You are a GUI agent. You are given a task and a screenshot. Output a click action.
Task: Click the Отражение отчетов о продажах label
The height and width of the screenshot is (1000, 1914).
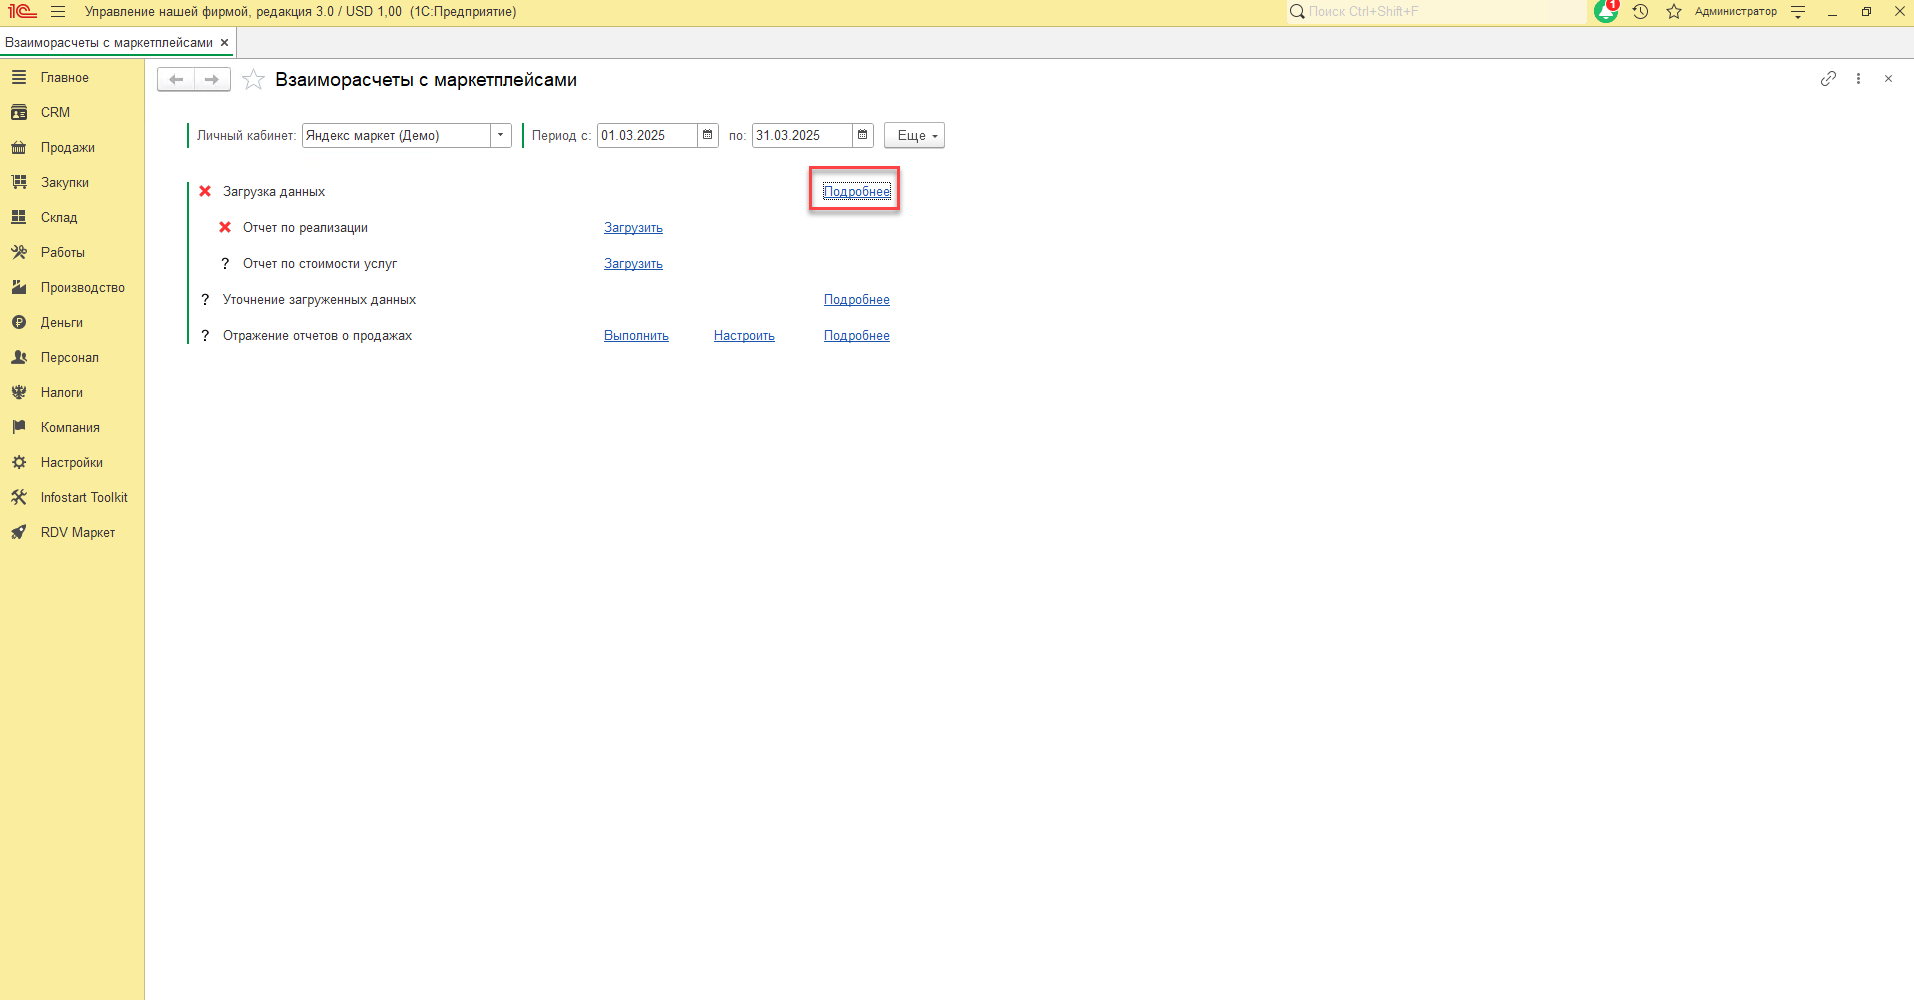pos(318,336)
